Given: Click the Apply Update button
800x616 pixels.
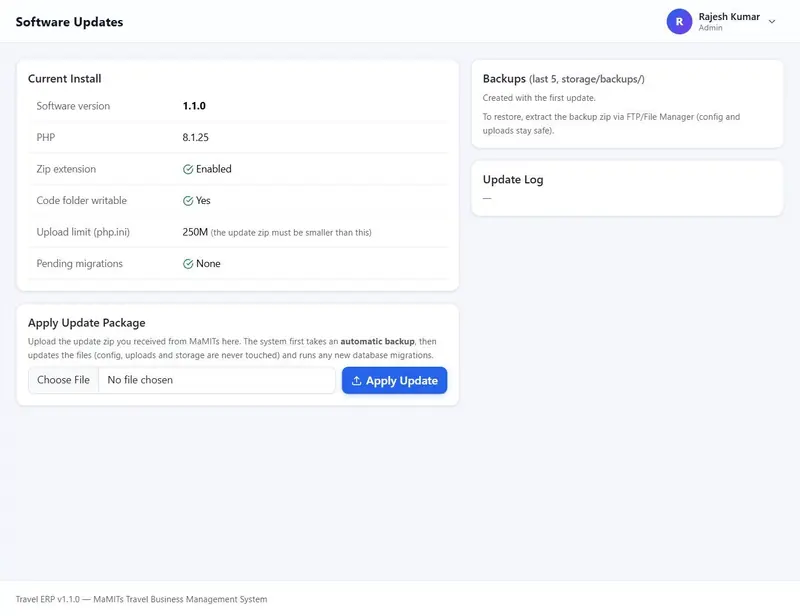Looking at the screenshot, I should [394, 380].
